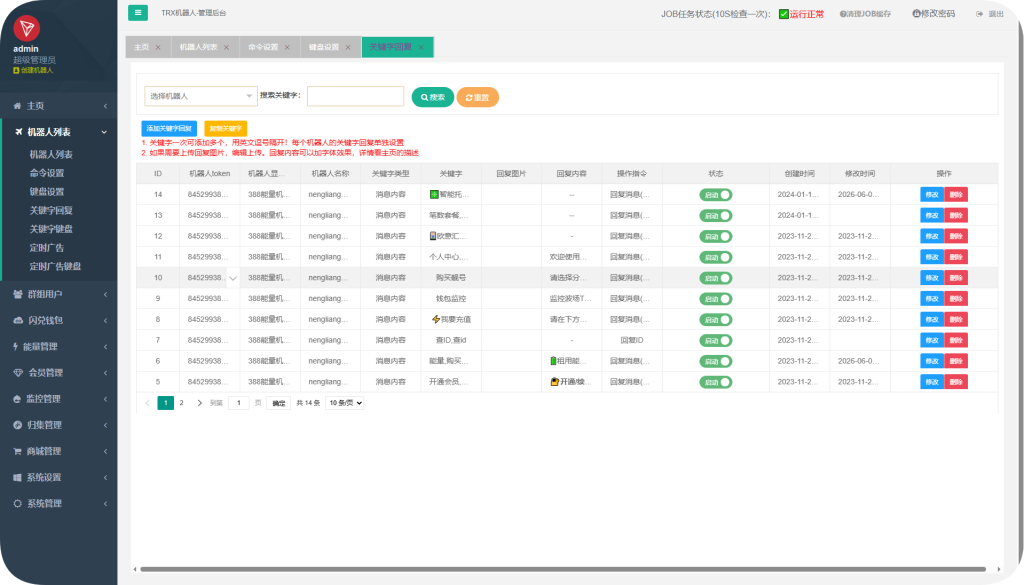
Task: Click the page number jump input
Action: [238, 403]
